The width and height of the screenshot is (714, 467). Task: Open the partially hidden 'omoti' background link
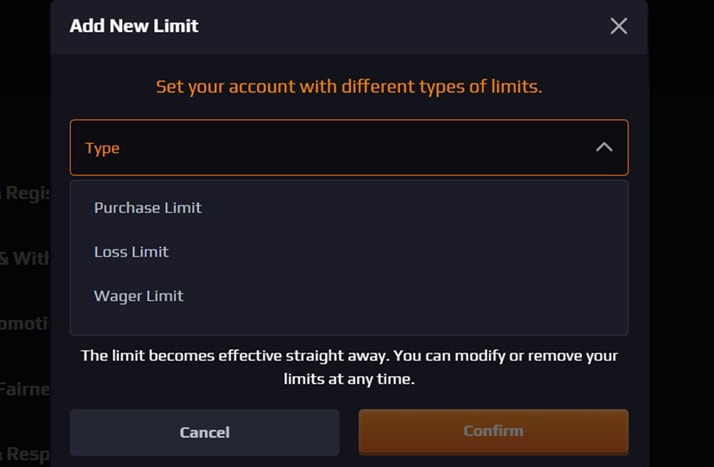pos(25,325)
